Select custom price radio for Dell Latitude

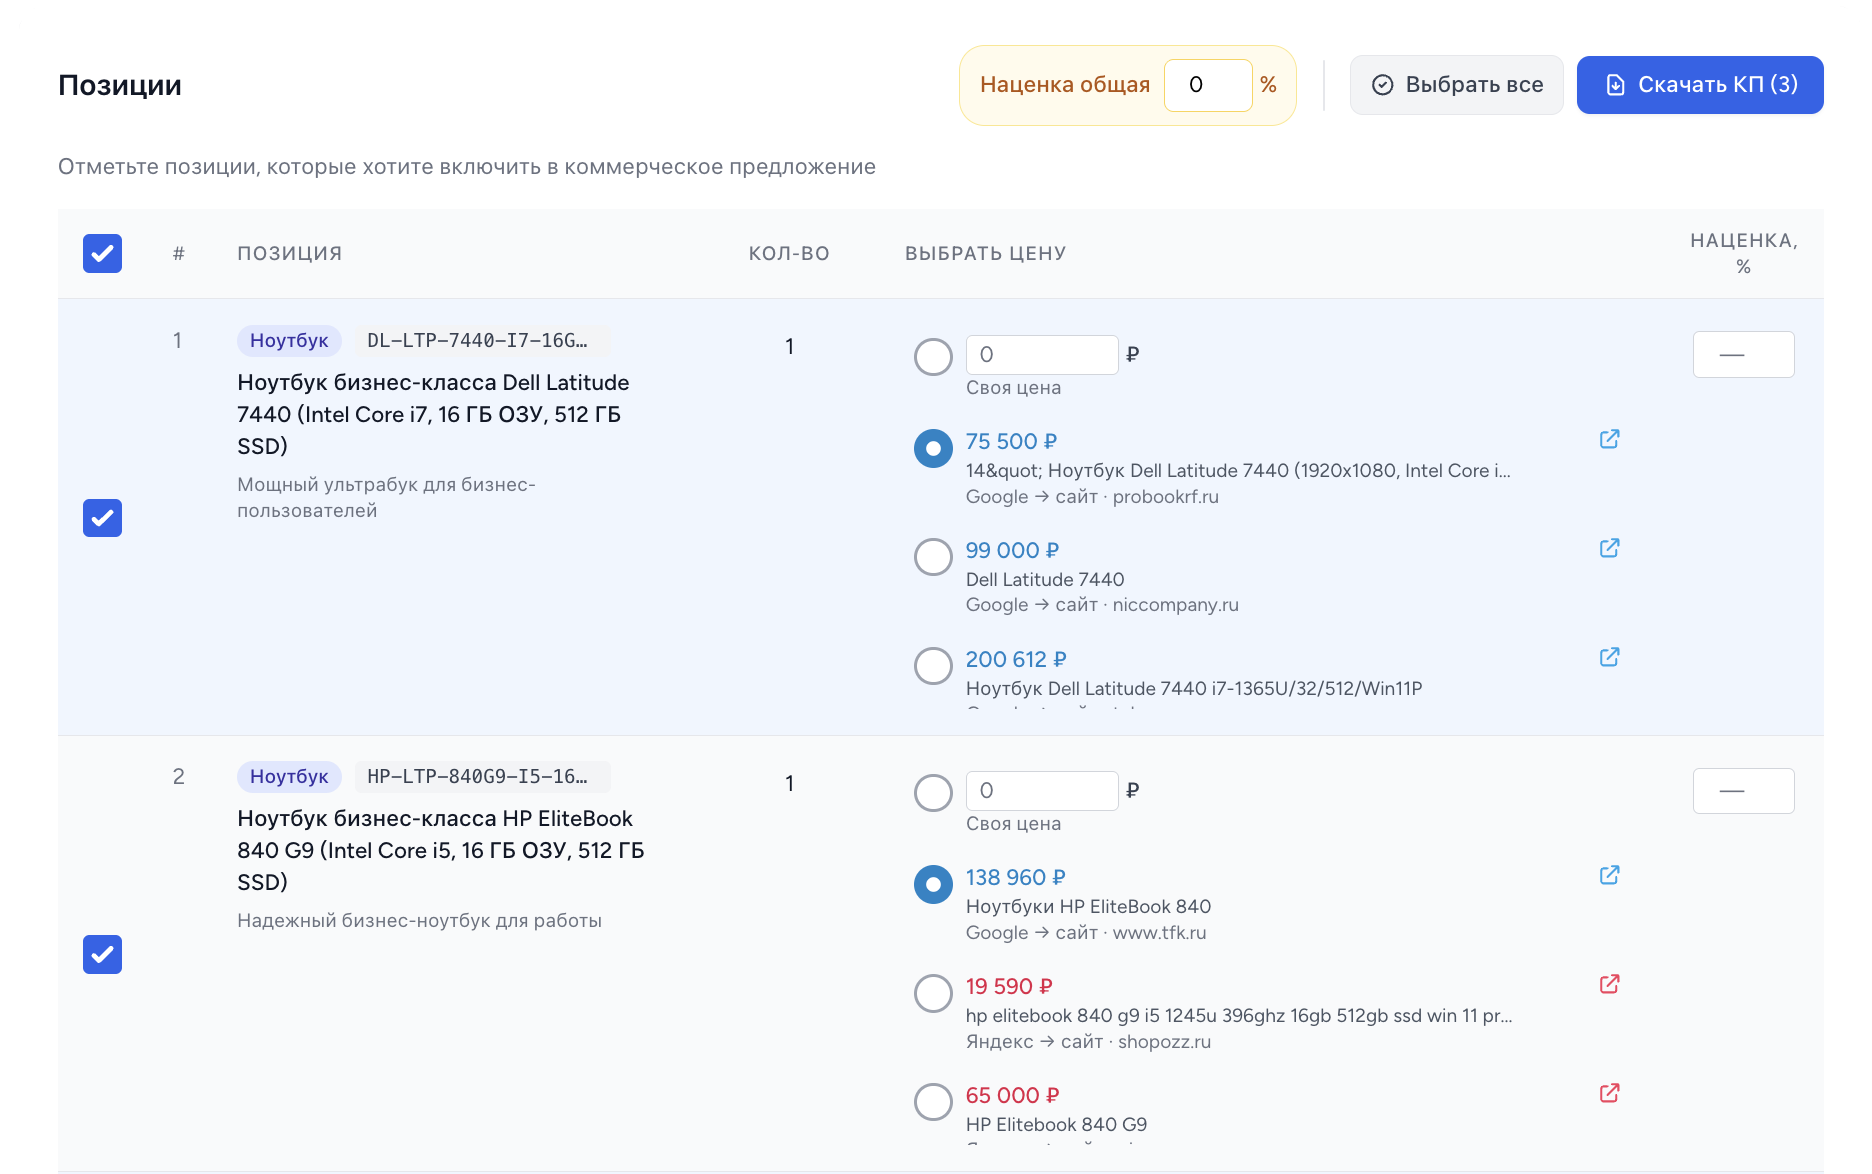(933, 357)
